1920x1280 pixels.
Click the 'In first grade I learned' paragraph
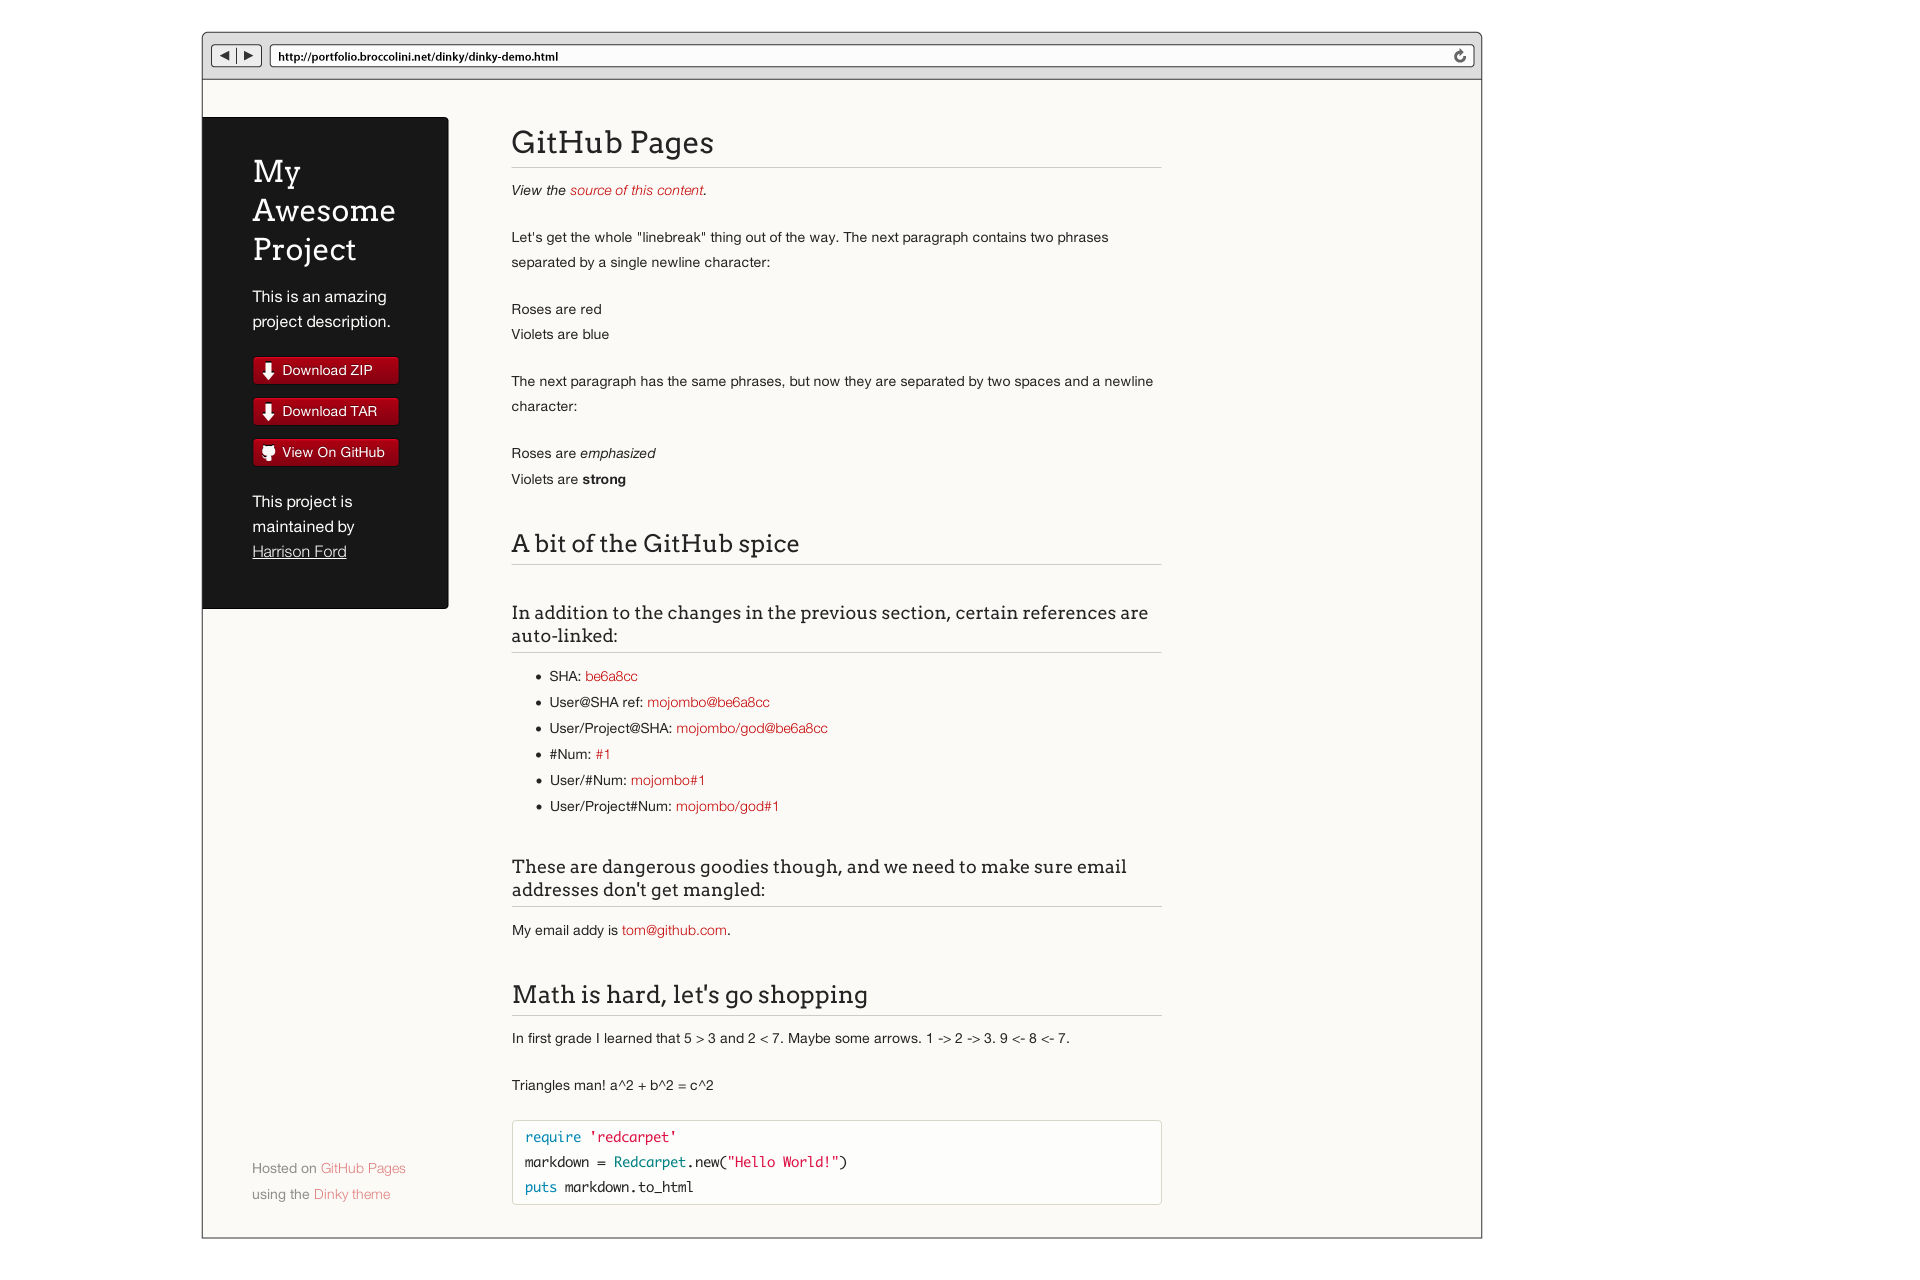coord(790,1038)
